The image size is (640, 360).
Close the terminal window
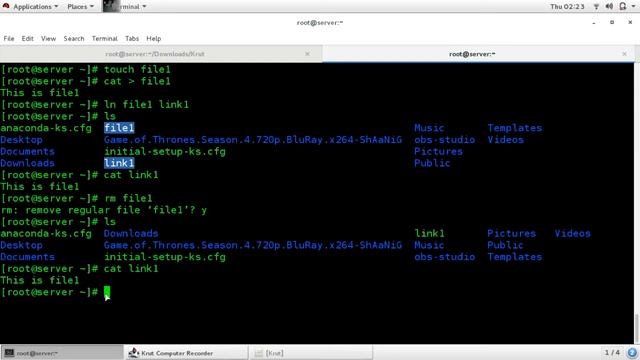coord(630,22)
